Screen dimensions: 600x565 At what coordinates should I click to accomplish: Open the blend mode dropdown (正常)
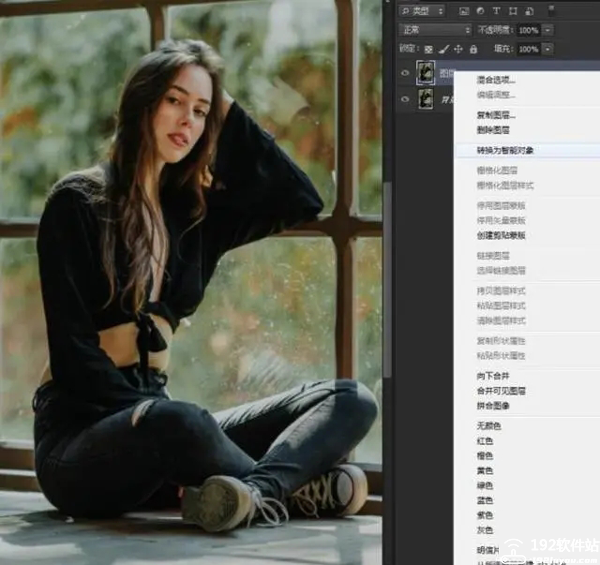tap(434, 29)
